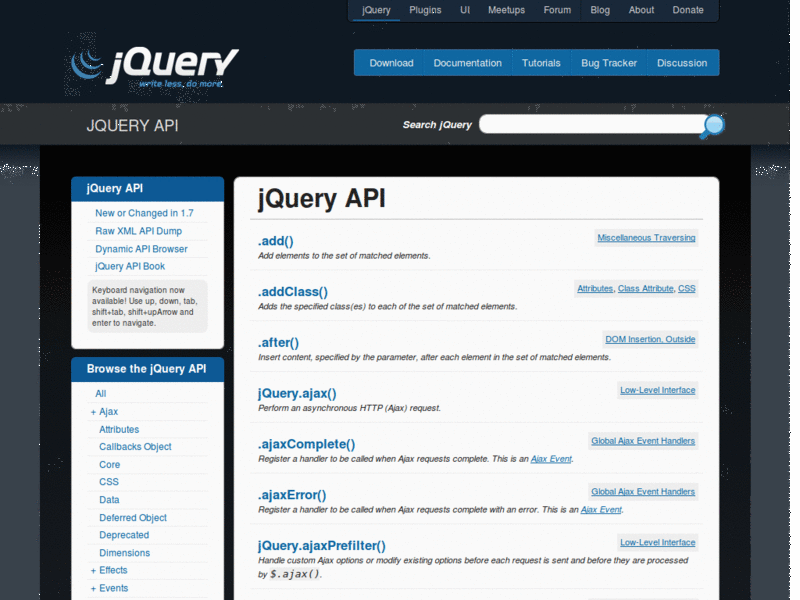This screenshot has width=800, height=600.
Task: Open the About top nav item
Action: (x=641, y=10)
